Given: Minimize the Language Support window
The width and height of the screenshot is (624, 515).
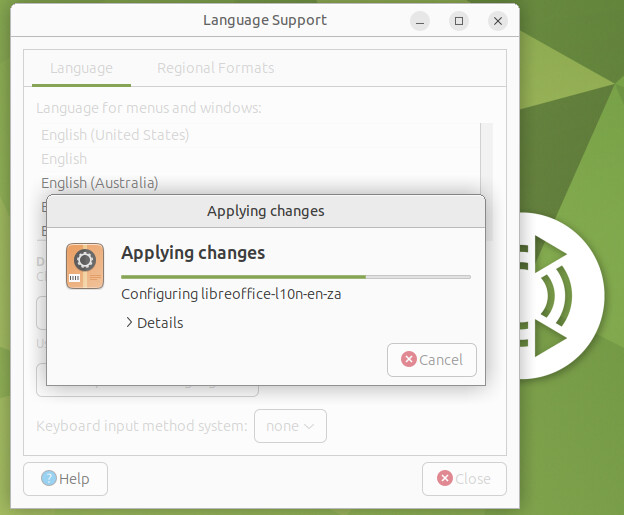Looking at the screenshot, I should 420,21.
